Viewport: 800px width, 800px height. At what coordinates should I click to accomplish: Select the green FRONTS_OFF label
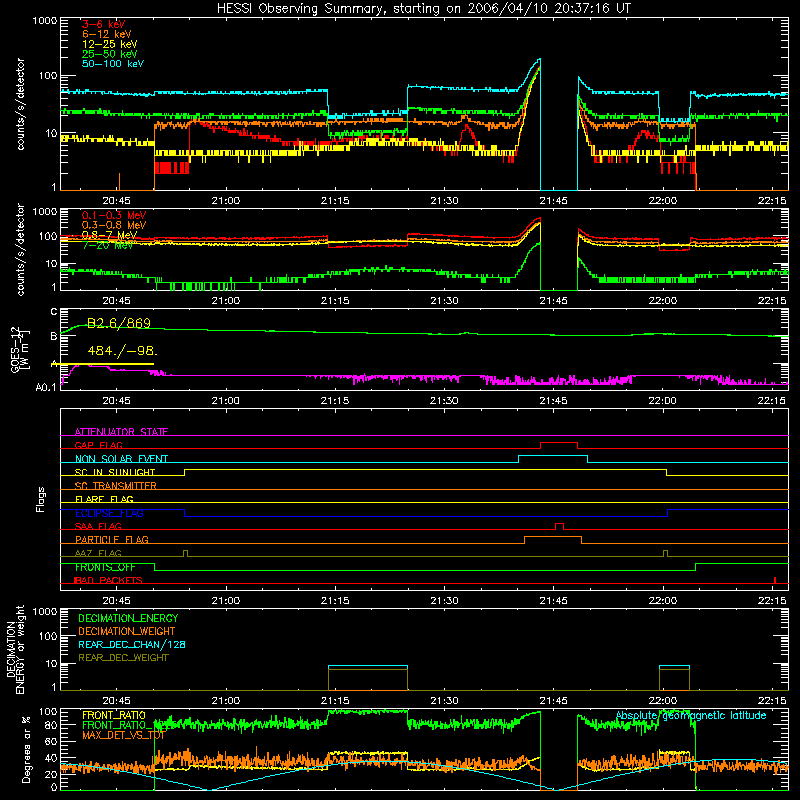point(105,567)
